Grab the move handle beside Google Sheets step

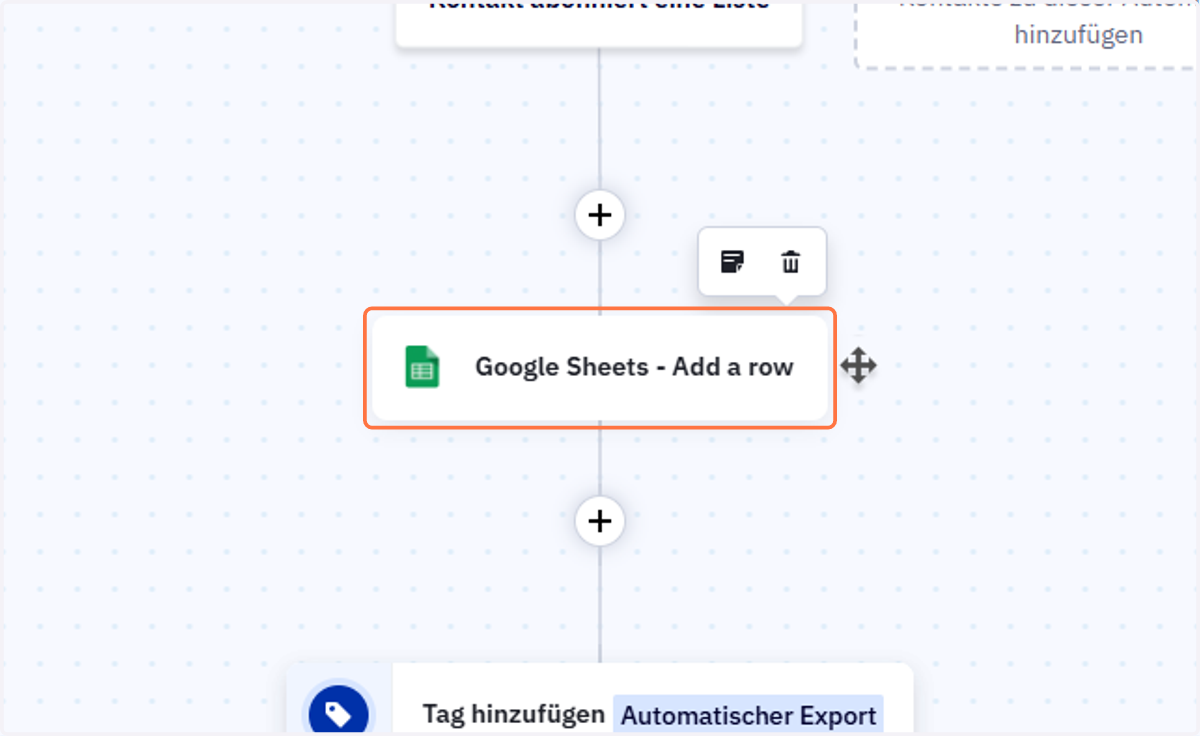tap(858, 366)
